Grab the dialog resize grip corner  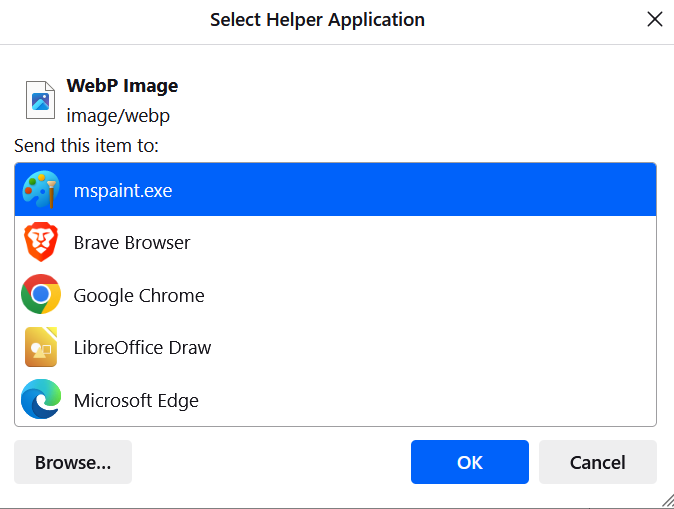pos(668,501)
